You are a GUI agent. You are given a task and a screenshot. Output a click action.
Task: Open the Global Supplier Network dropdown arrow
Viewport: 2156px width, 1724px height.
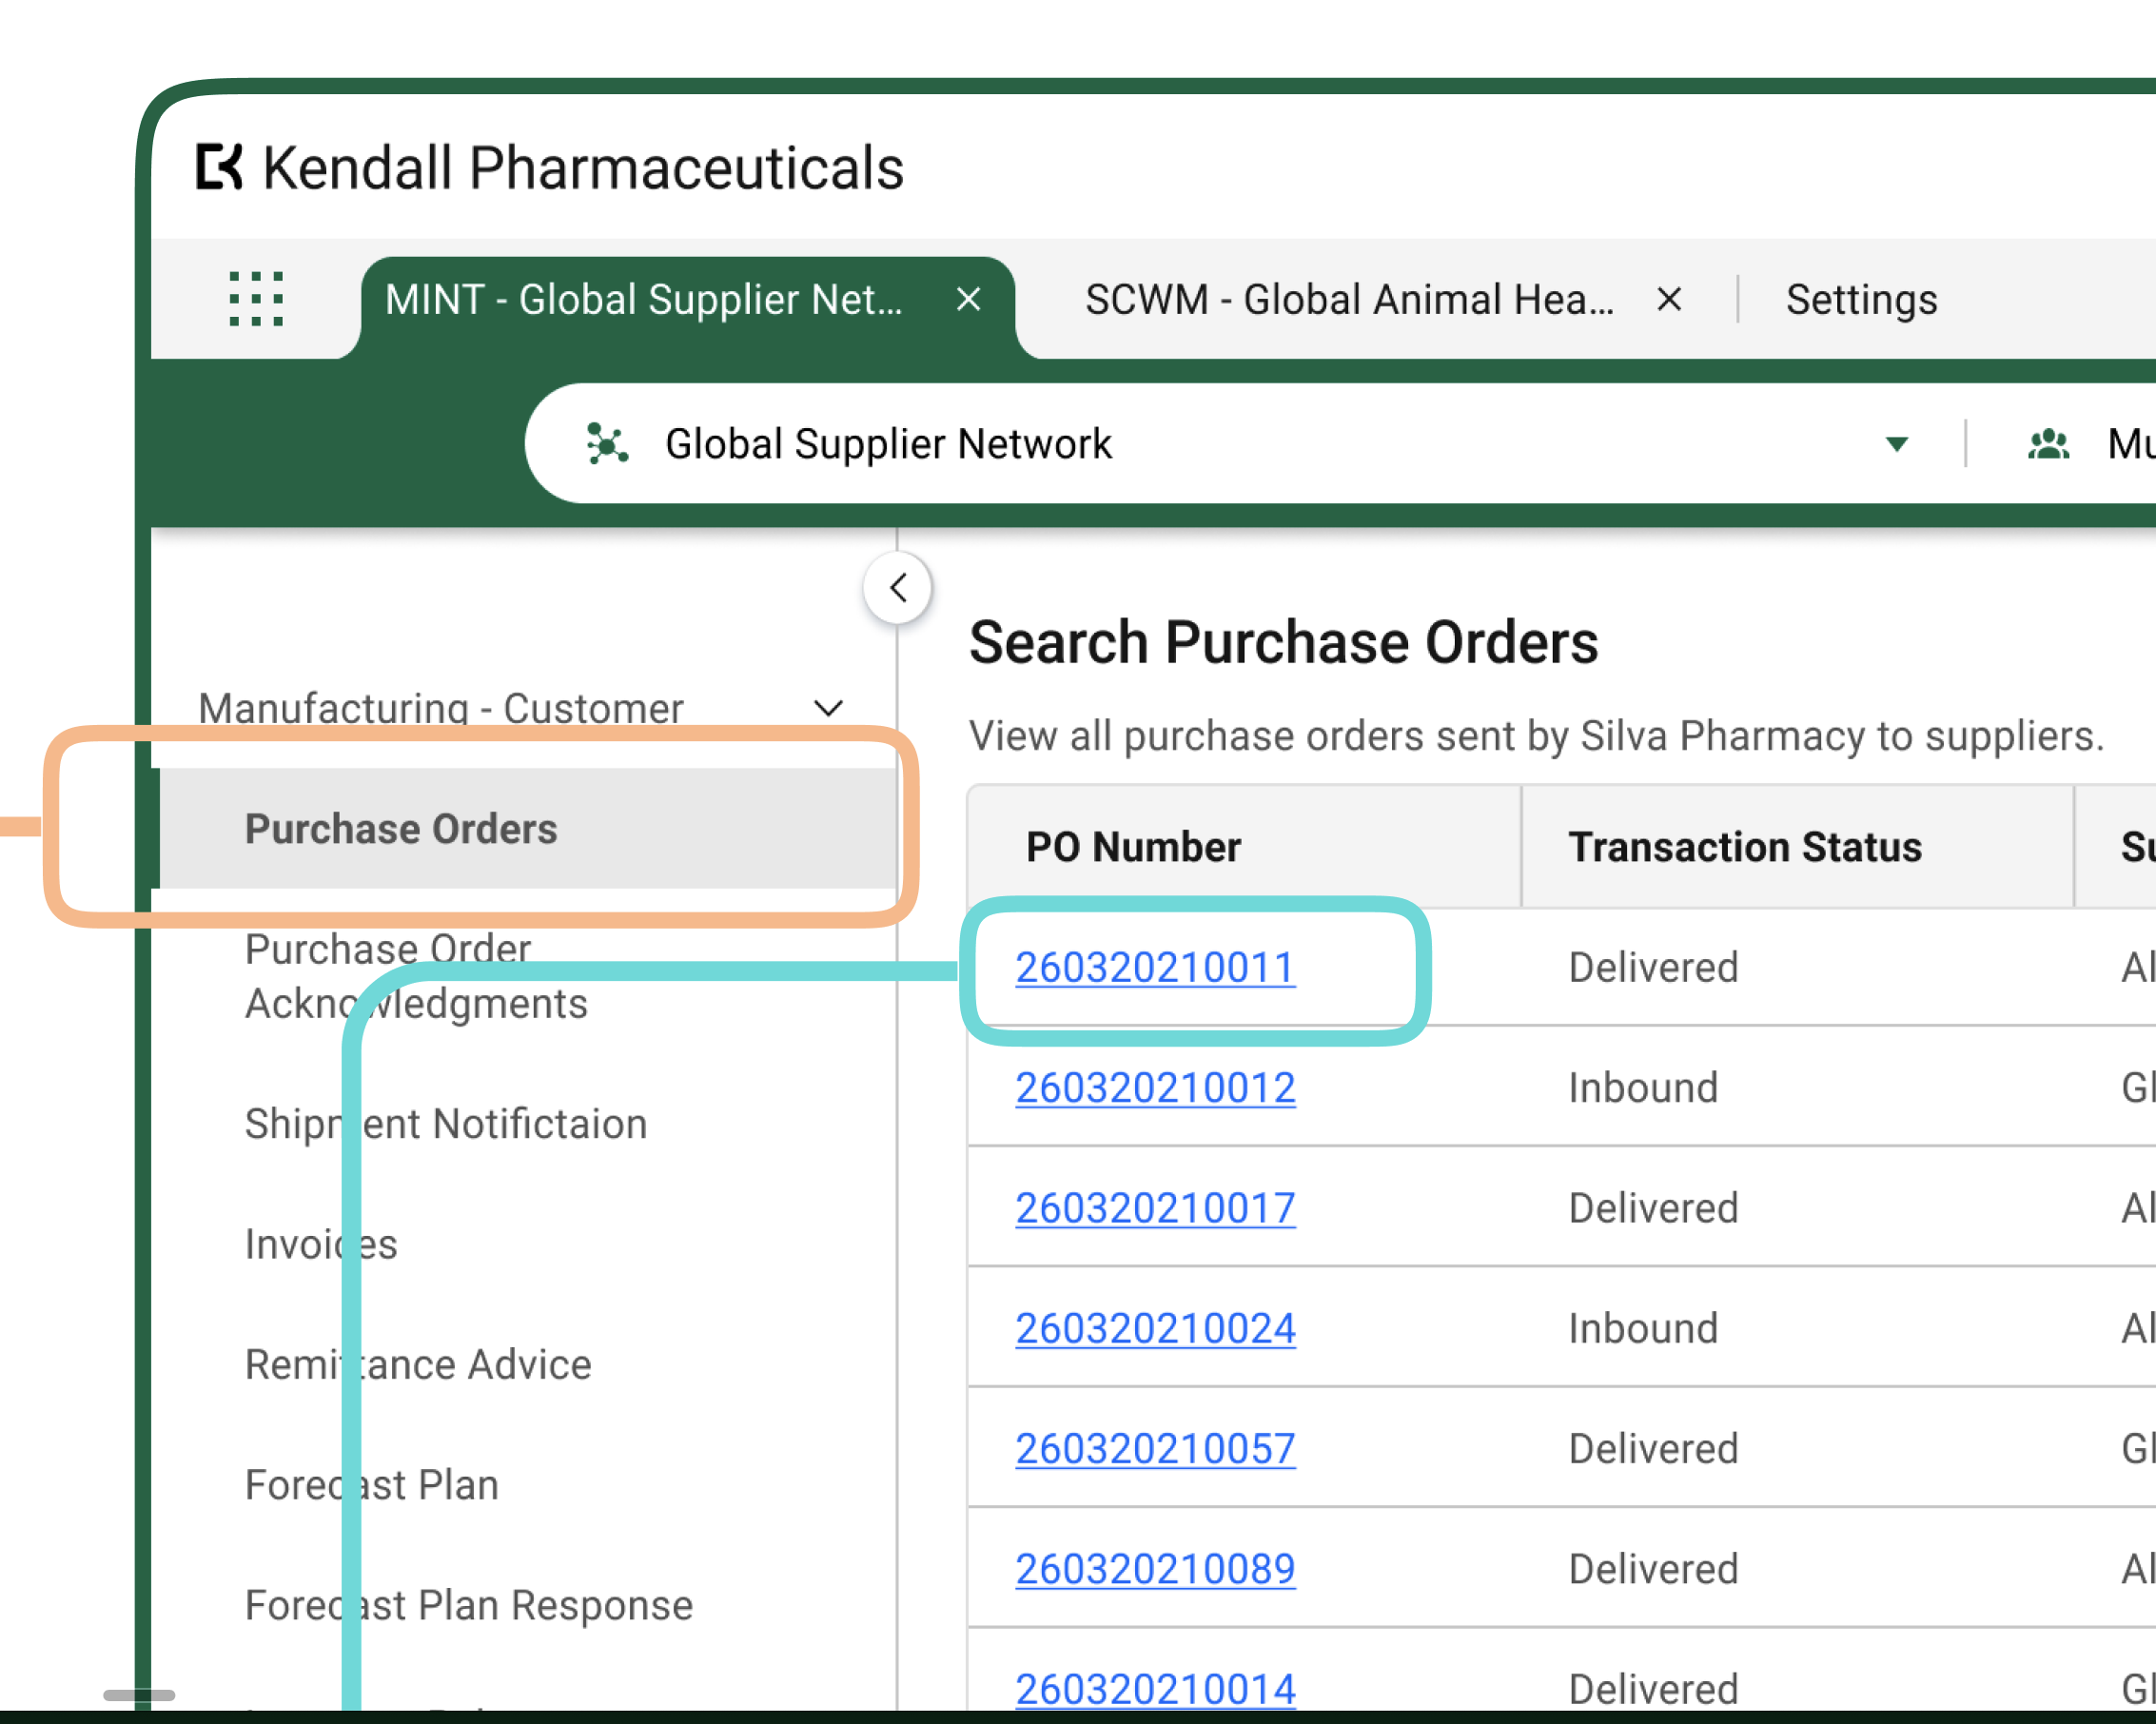coord(1896,444)
